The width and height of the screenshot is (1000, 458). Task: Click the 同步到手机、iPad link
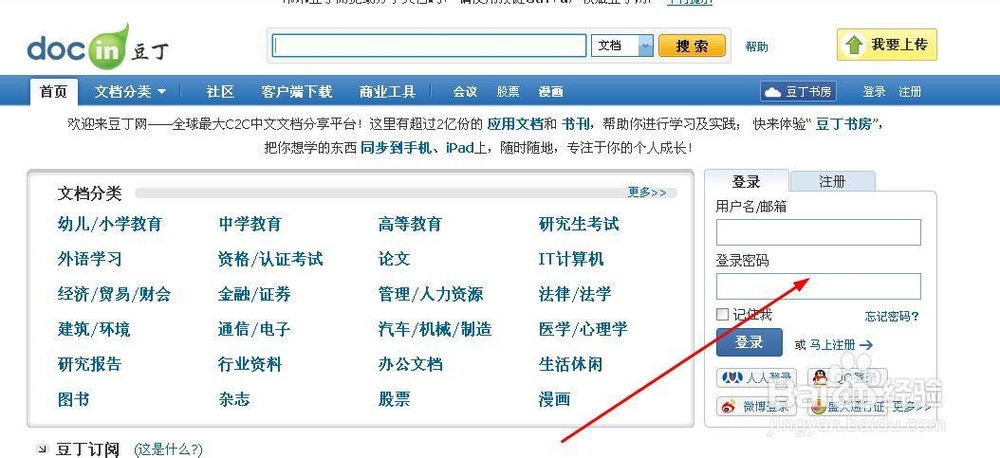[x=415, y=148]
